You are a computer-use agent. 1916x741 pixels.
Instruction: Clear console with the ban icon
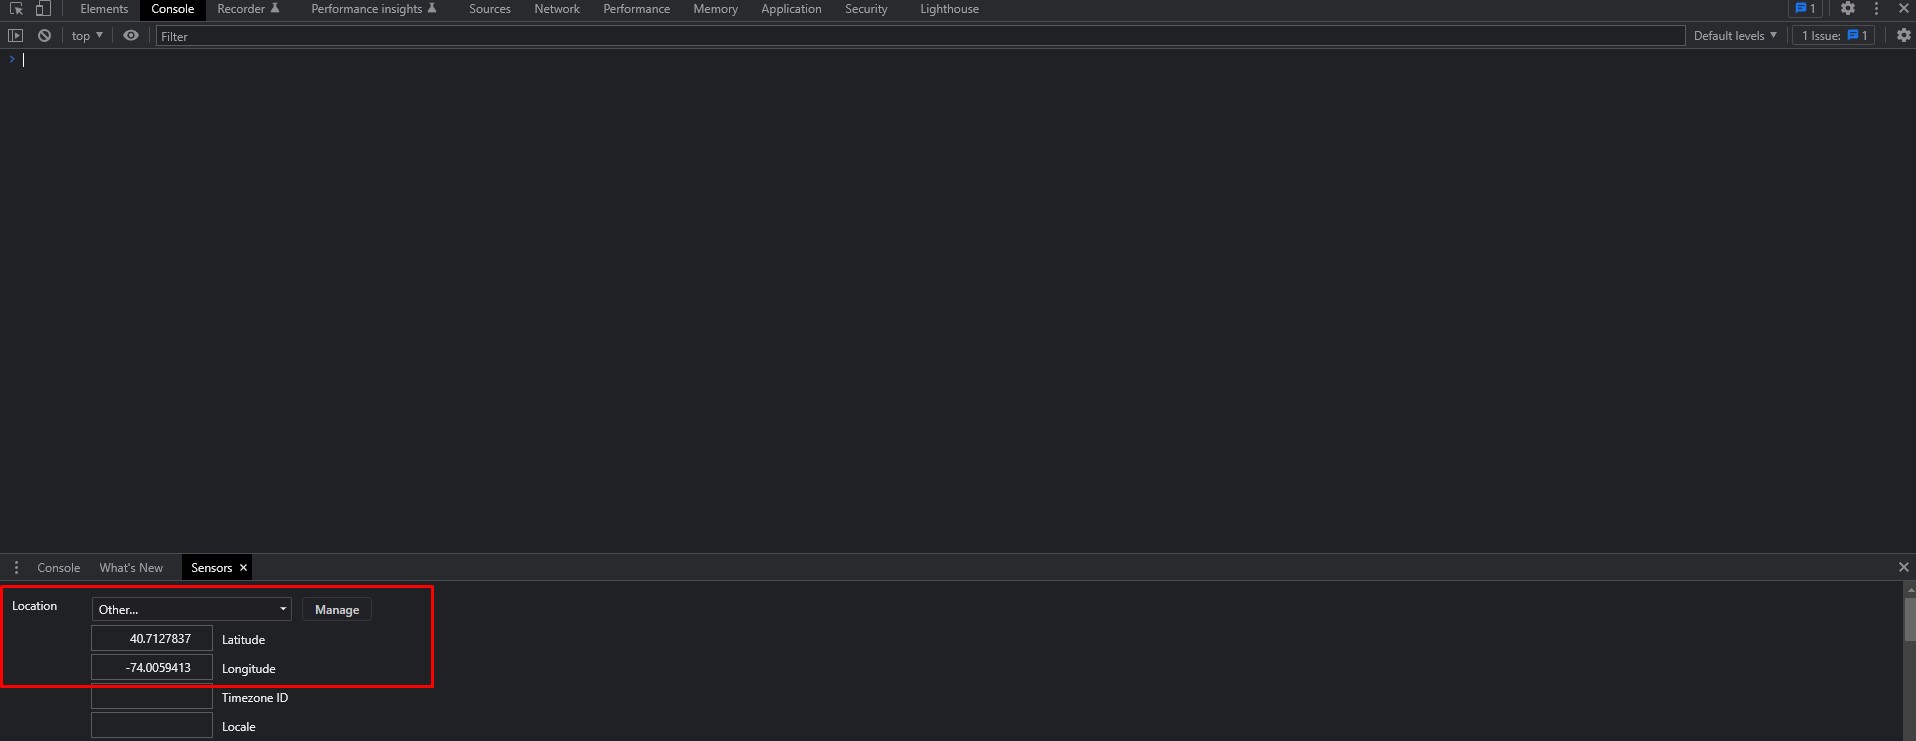44,35
